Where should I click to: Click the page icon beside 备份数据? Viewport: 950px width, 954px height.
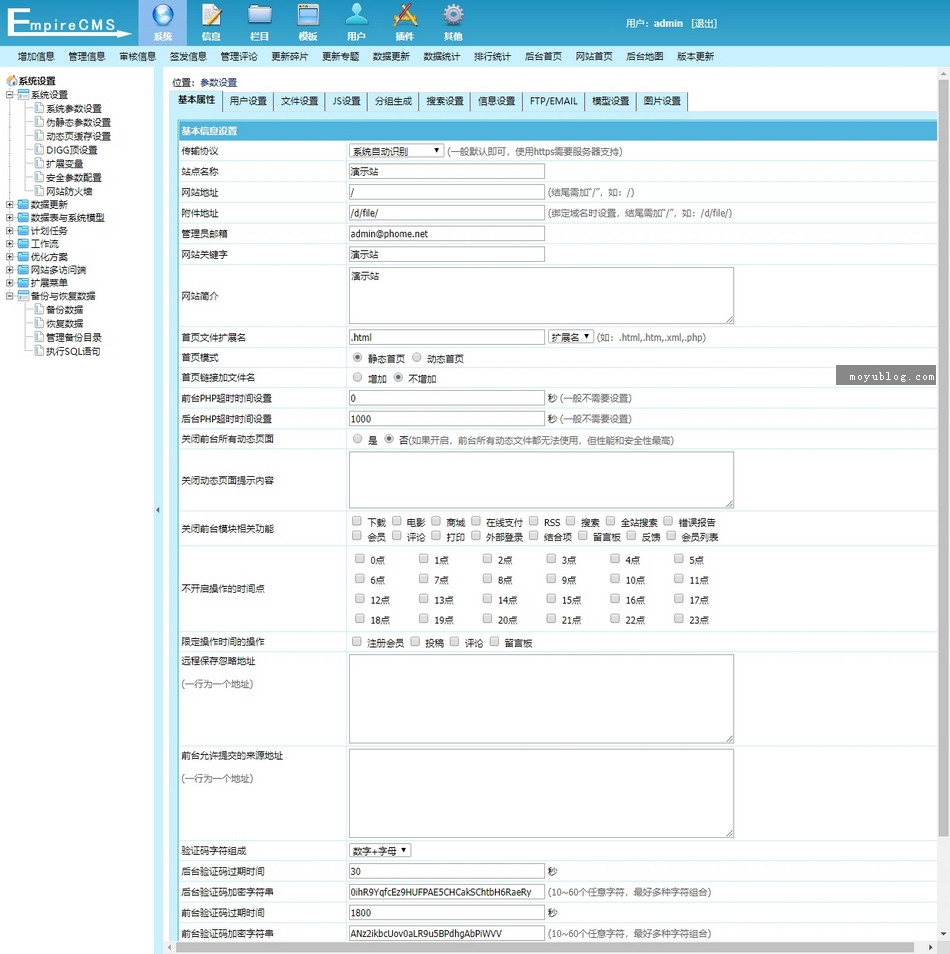(x=39, y=309)
